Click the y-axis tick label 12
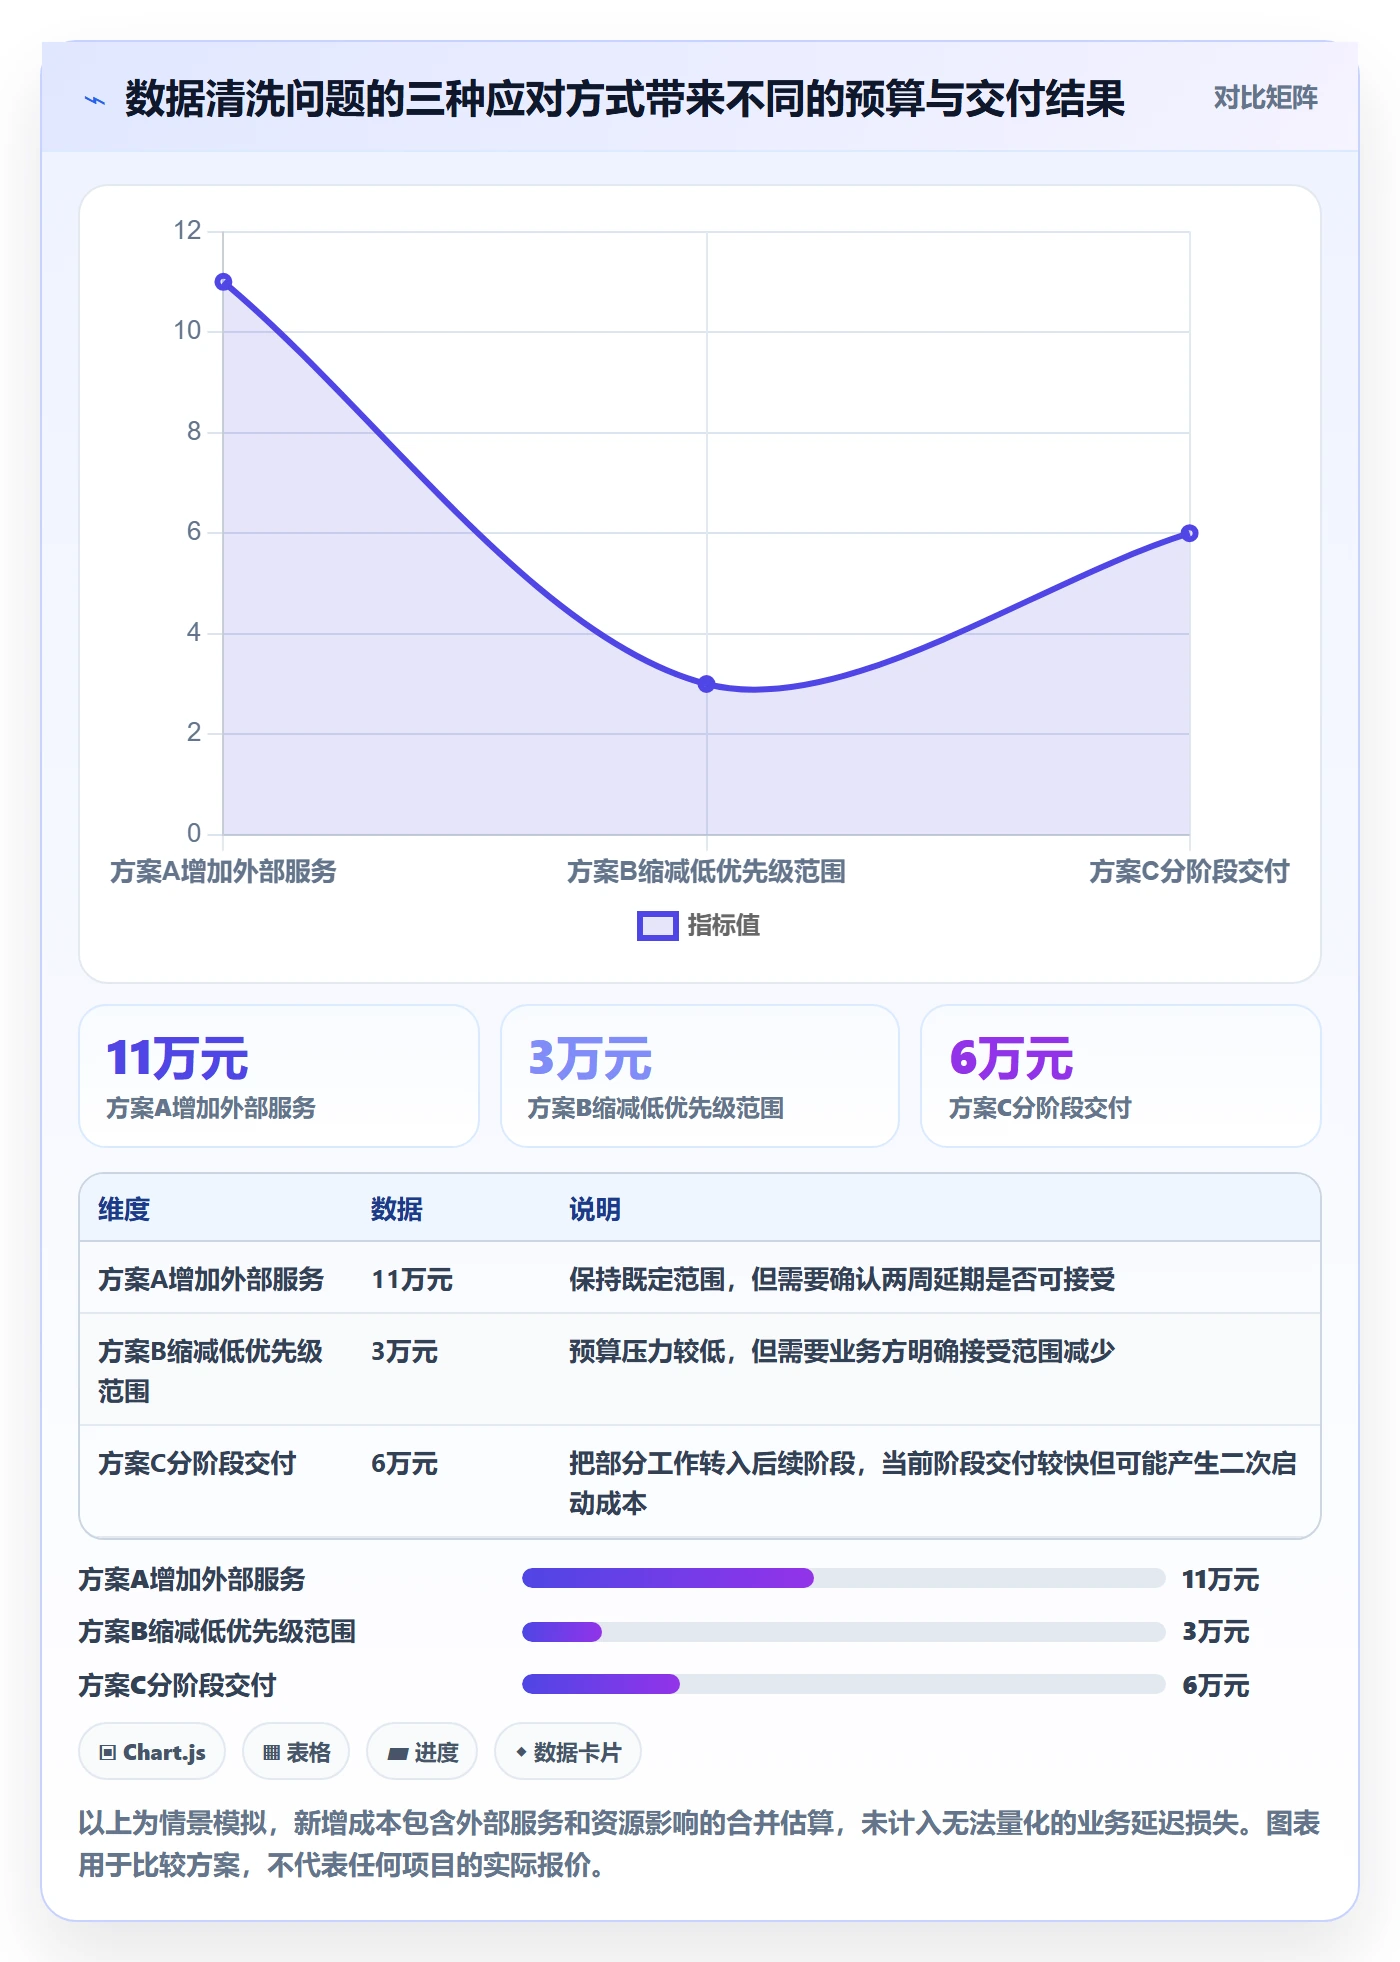Image resolution: width=1400 pixels, height=1962 pixels. (x=187, y=231)
